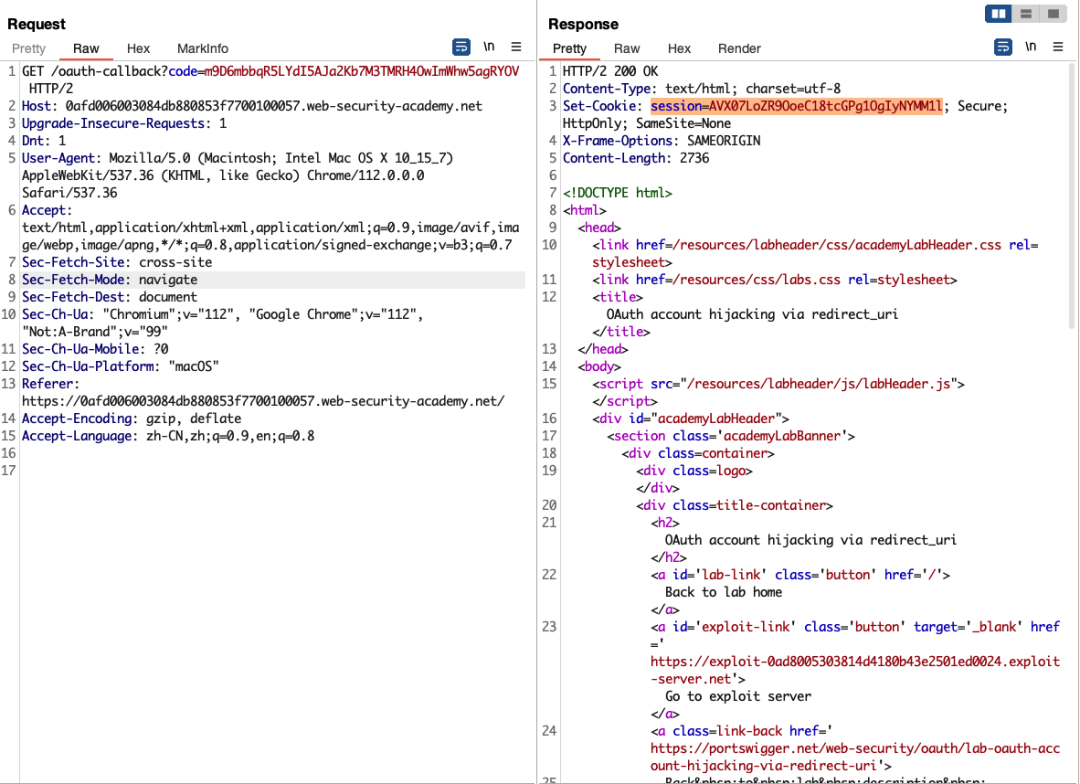Click the div class=title-container line
The image size is (1080, 784).
click(734, 505)
